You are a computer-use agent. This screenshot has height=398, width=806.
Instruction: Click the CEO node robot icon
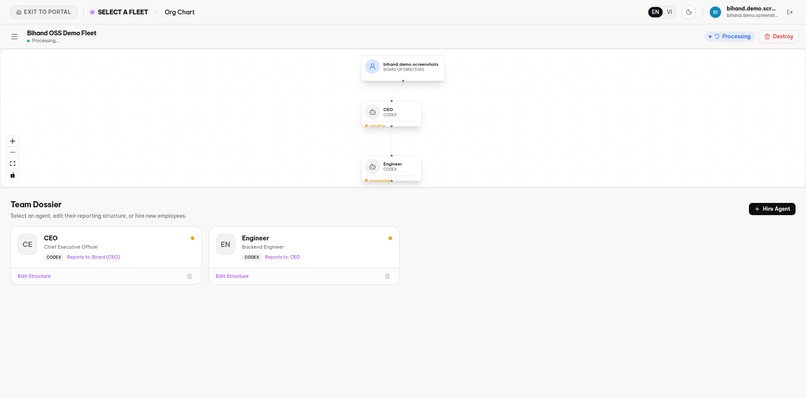(372, 112)
